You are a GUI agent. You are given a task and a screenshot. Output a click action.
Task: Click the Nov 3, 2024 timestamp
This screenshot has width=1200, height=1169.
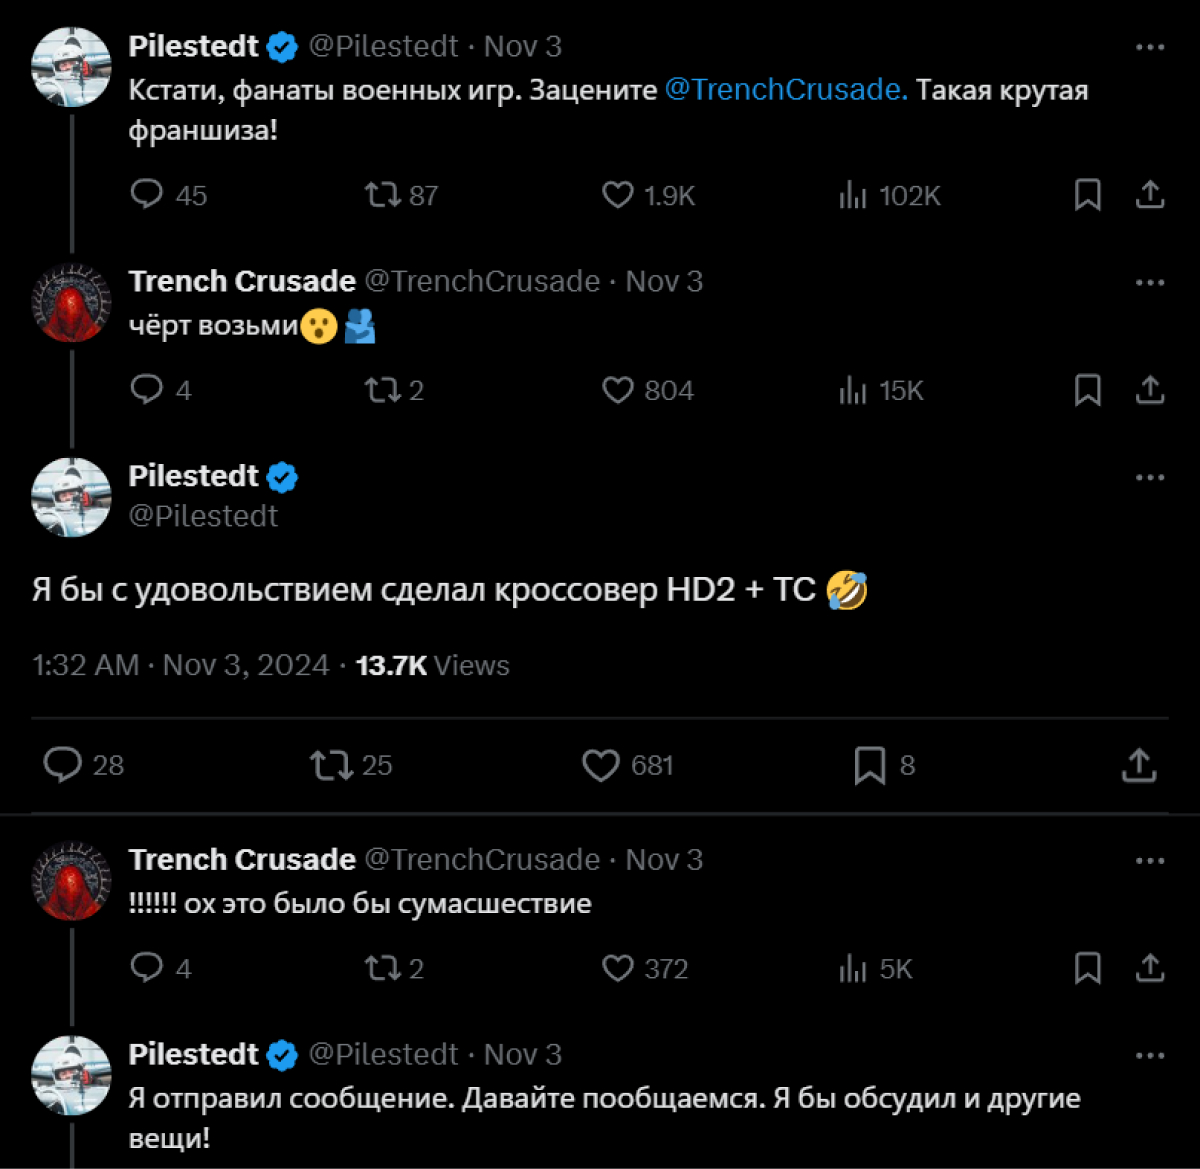[180, 664]
